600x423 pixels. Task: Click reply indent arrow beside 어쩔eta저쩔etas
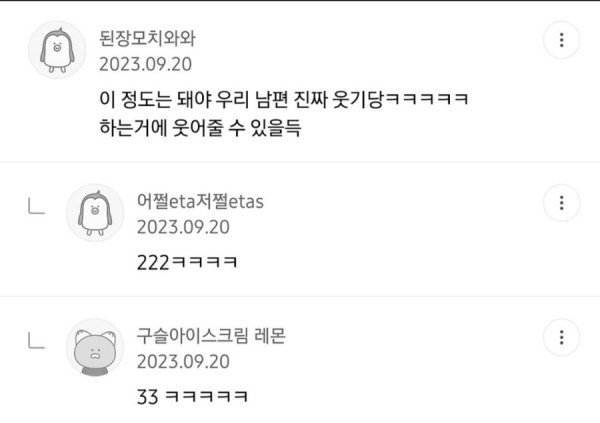[37, 206]
